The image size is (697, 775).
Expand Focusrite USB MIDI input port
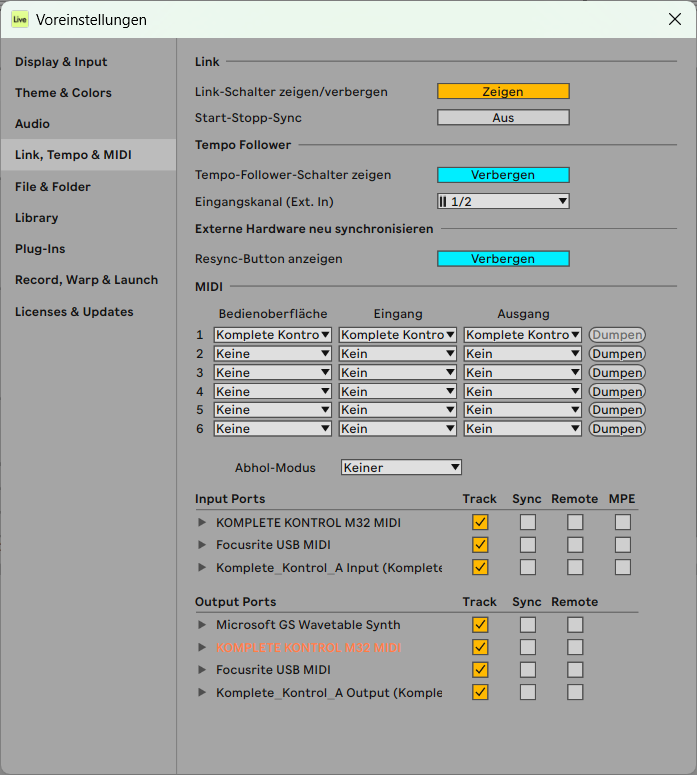point(202,545)
